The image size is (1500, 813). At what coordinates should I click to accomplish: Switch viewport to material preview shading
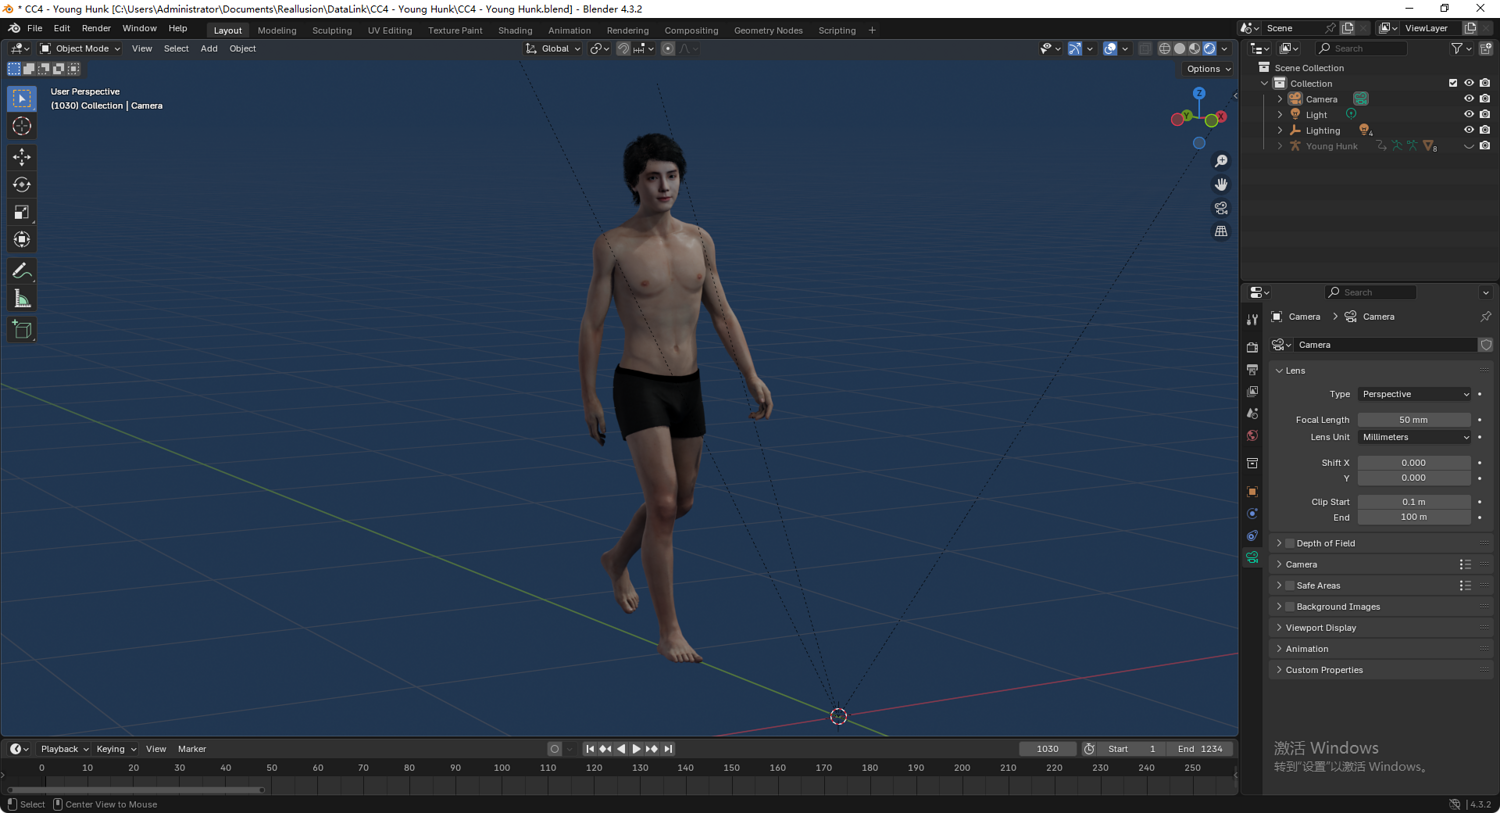tap(1194, 48)
